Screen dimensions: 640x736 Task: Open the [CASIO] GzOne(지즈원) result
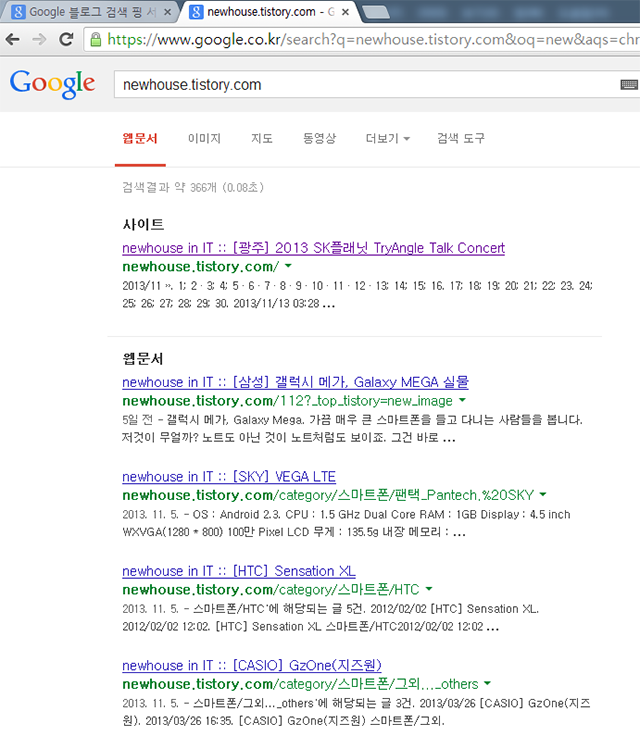(252, 665)
